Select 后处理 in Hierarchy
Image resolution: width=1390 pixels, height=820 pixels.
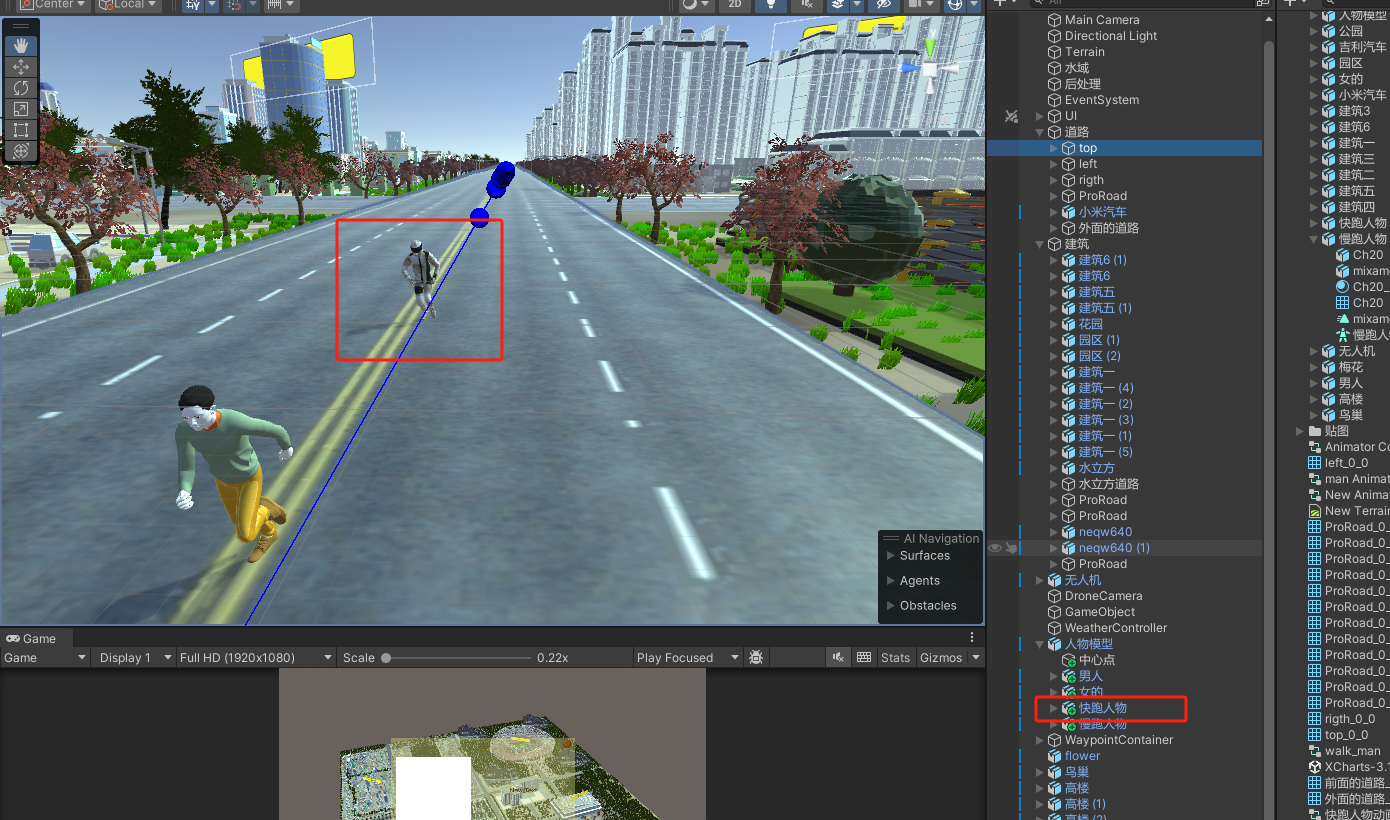[x=1082, y=84]
